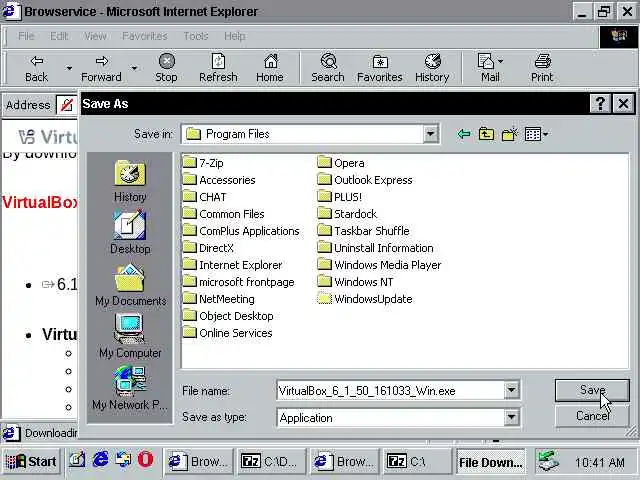Expand the Save as type dropdown

511,418
